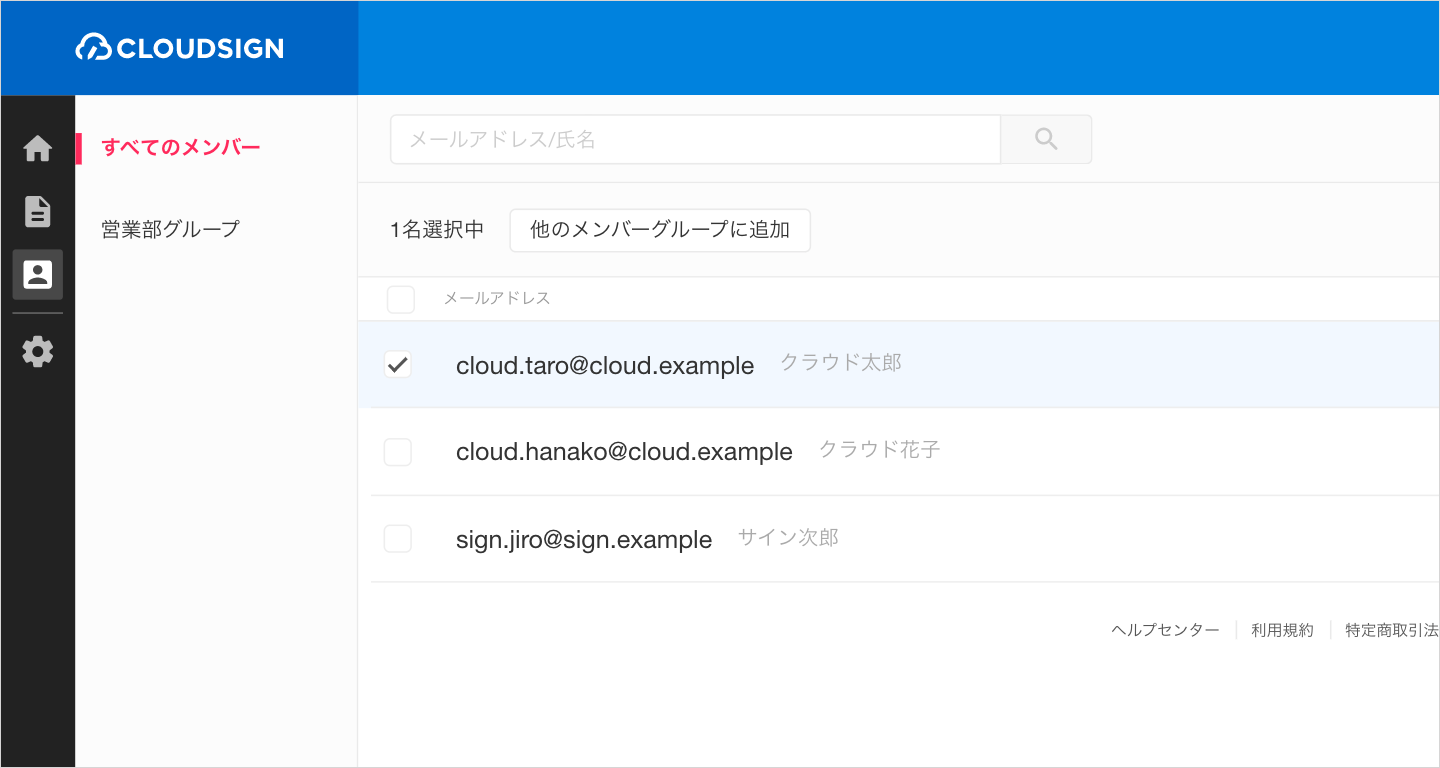
Task: Open the 特定商取引法 footer link
Action: click(1391, 630)
